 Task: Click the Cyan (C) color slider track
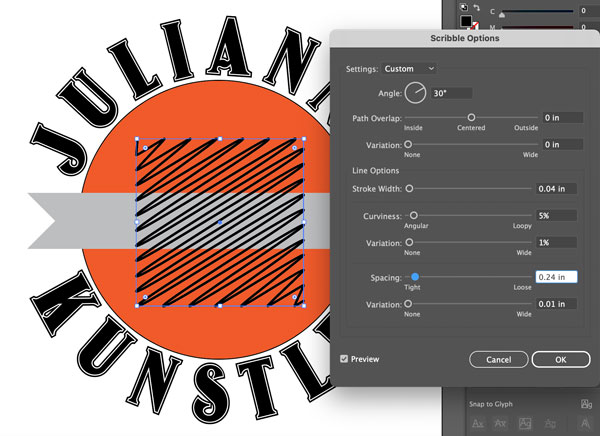(537, 11)
